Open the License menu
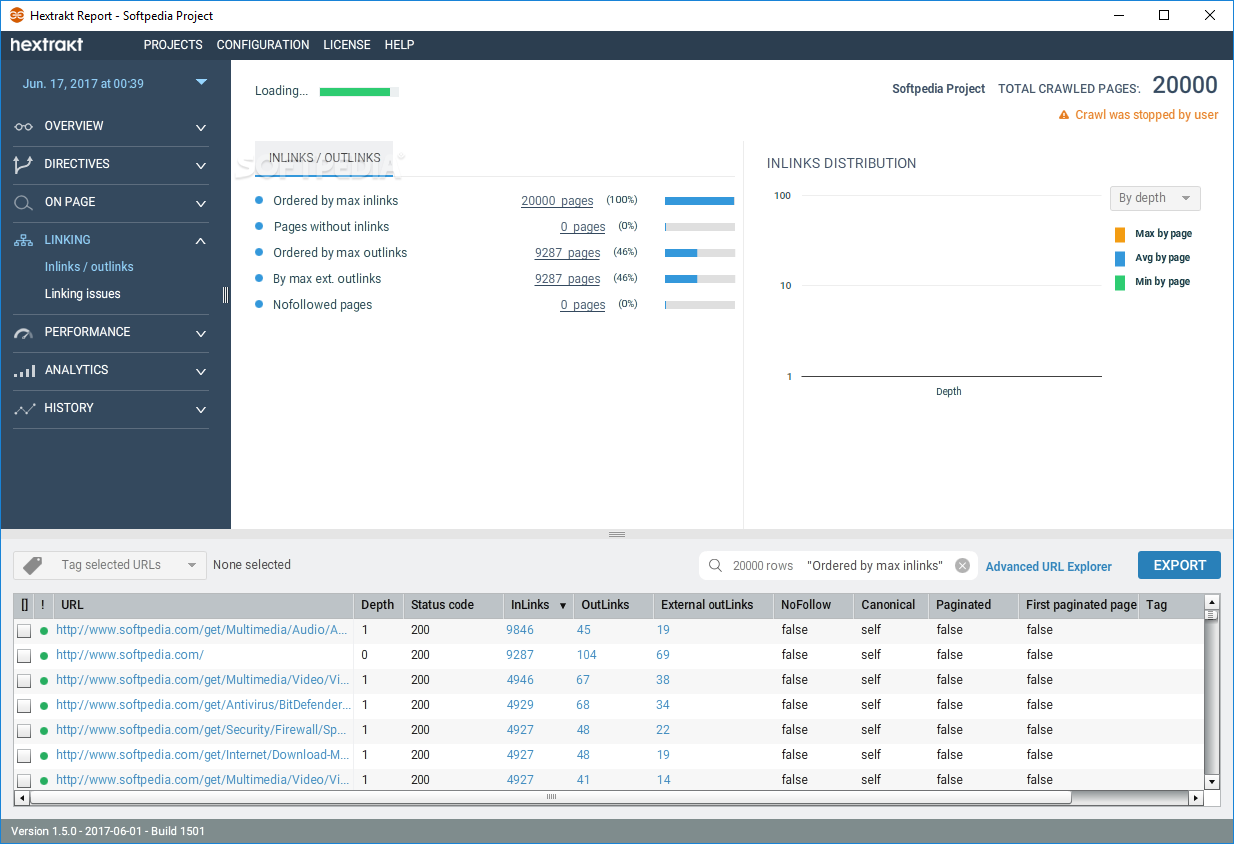This screenshot has width=1234, height=844. 347,45
